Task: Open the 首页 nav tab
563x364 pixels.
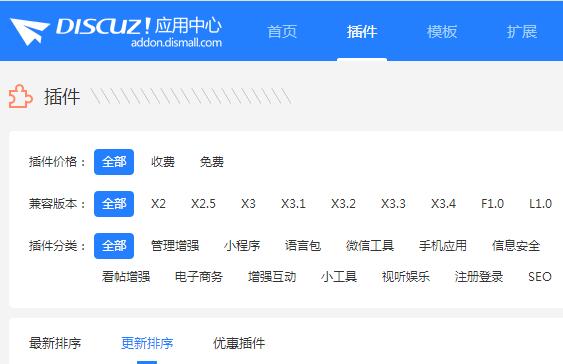Action: click(282, 32)
